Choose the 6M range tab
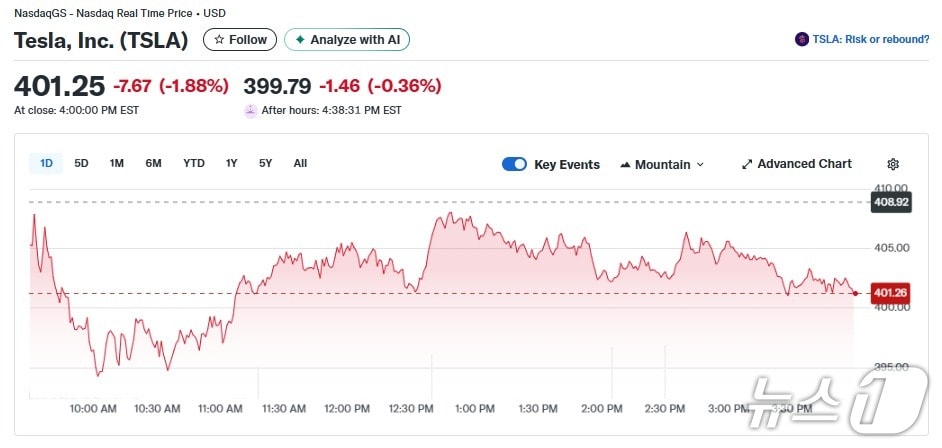The width and height of the screenshot is (942, 448). 153,163
